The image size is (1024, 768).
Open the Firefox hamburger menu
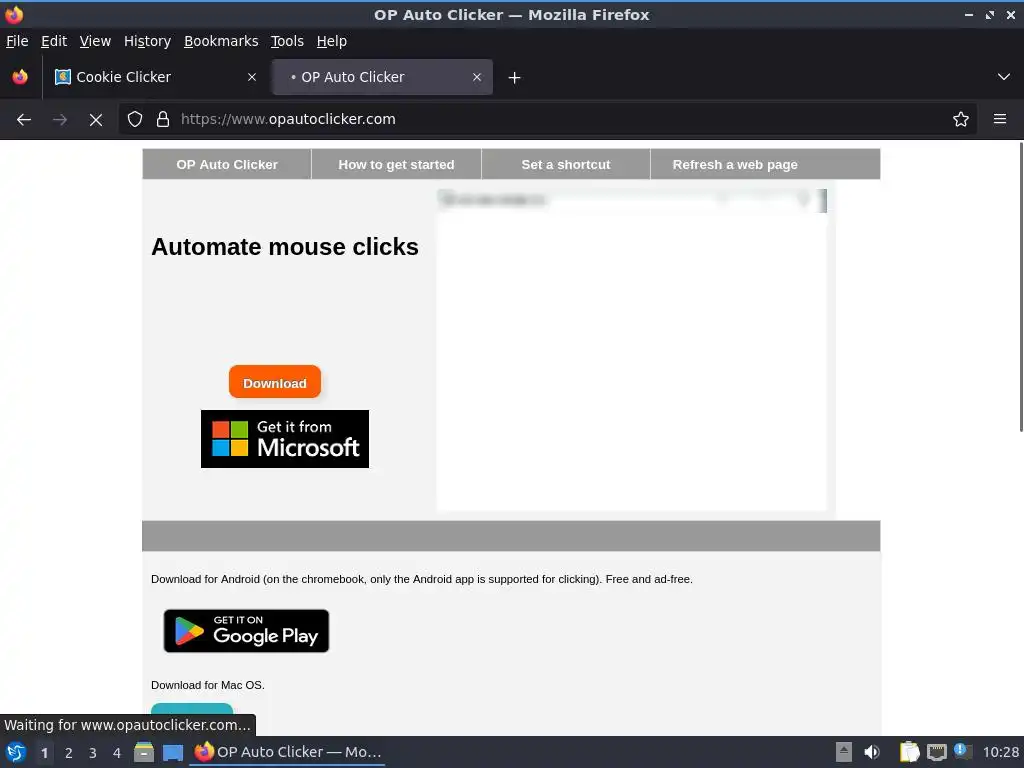[x=1000, y=119]
